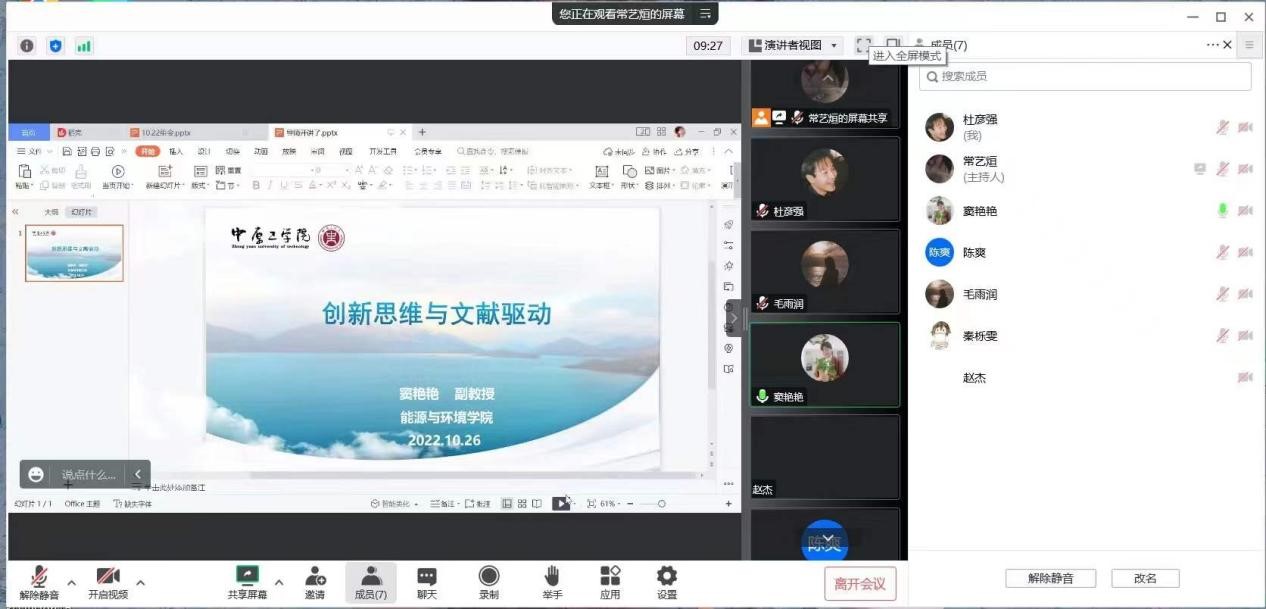Click the Rename button in members panel
The image size is (1266, 609).
tap(1145, 578)
